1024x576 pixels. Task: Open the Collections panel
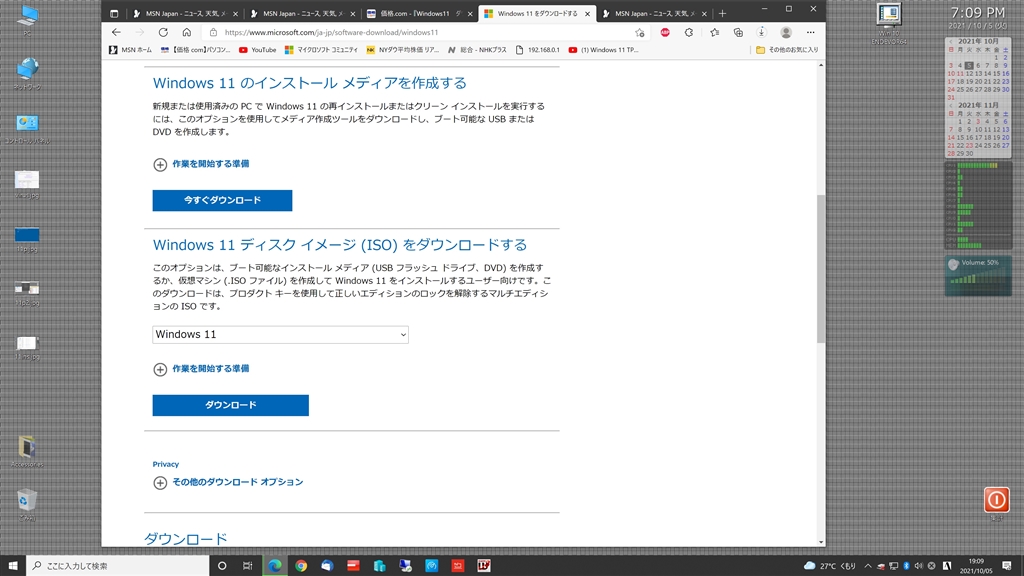[738, 32]
